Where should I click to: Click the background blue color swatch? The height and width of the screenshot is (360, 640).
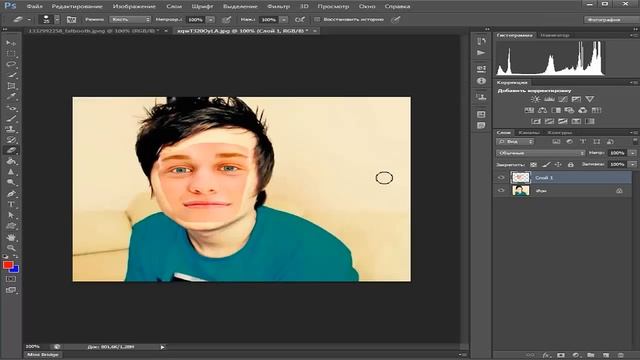[15, 269]
